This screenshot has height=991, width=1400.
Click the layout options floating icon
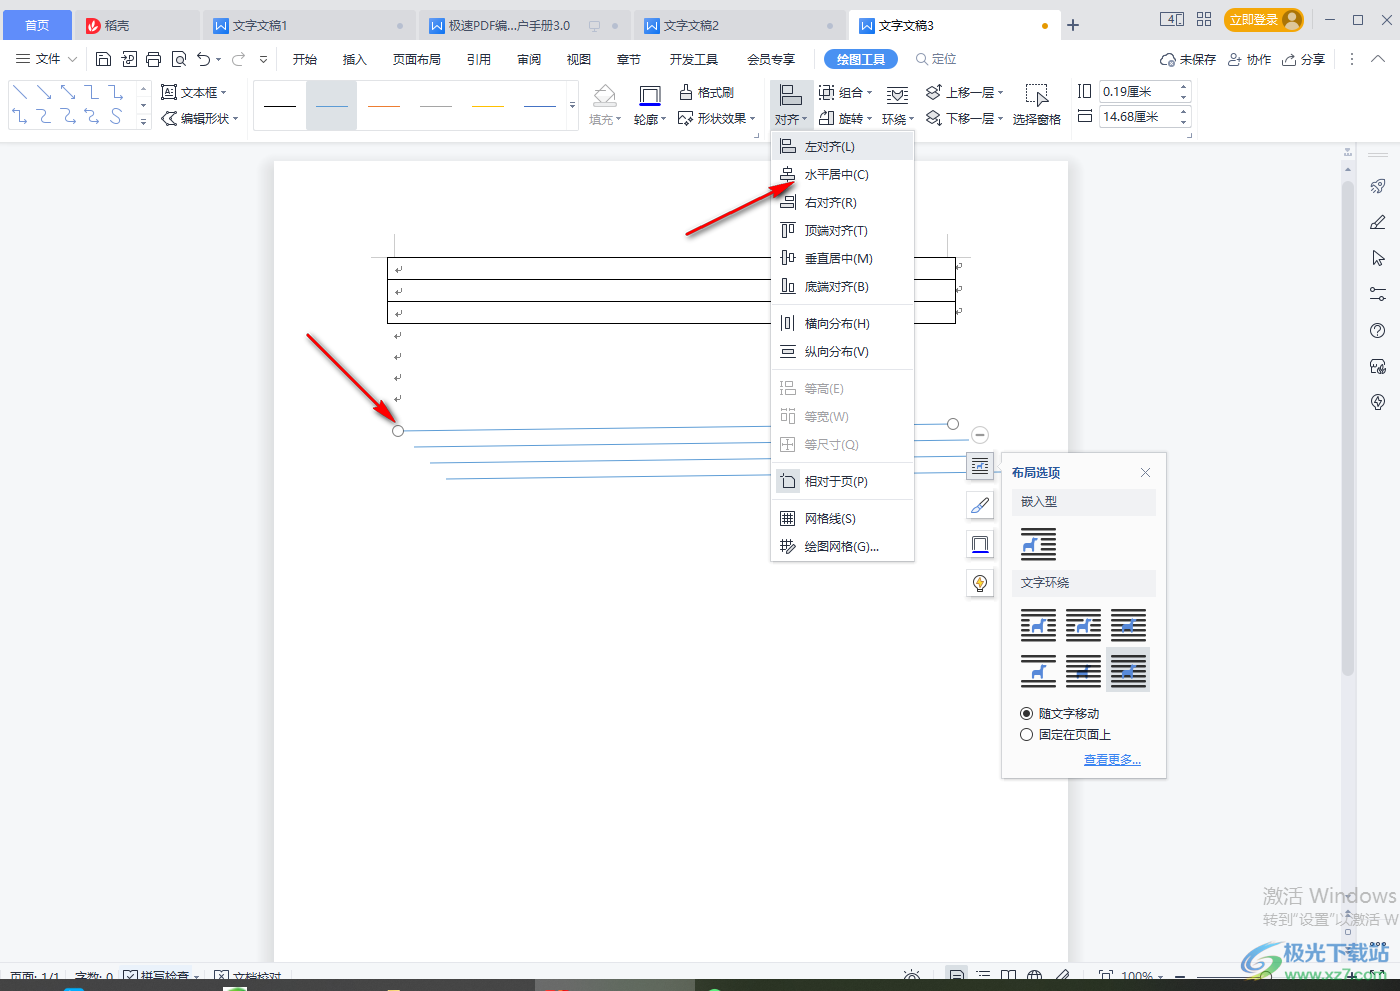(980, 465)
